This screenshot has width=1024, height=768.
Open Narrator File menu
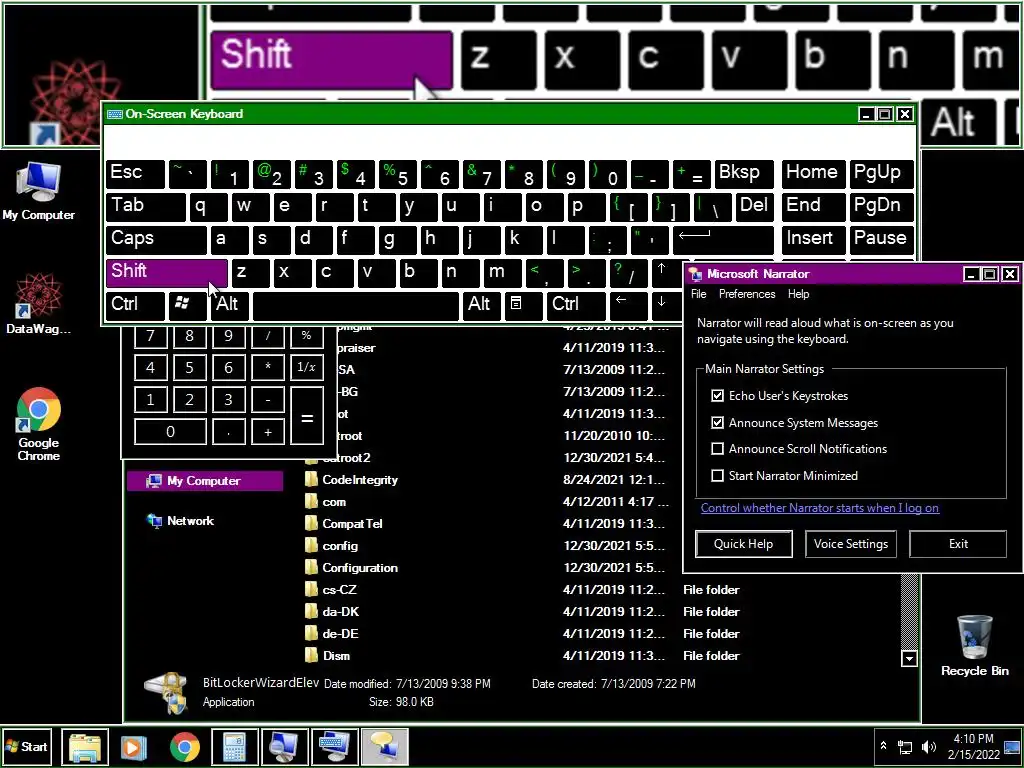[698, 294]
